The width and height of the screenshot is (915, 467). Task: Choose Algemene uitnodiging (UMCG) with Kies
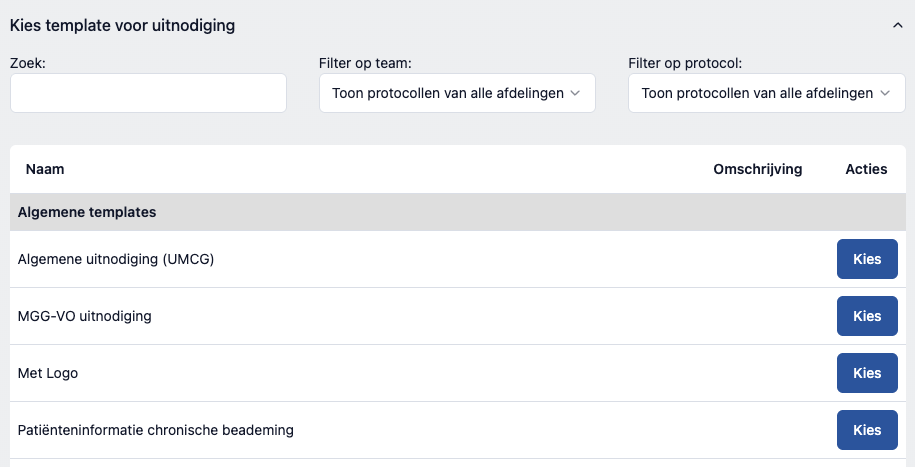(x=867, y=259)
